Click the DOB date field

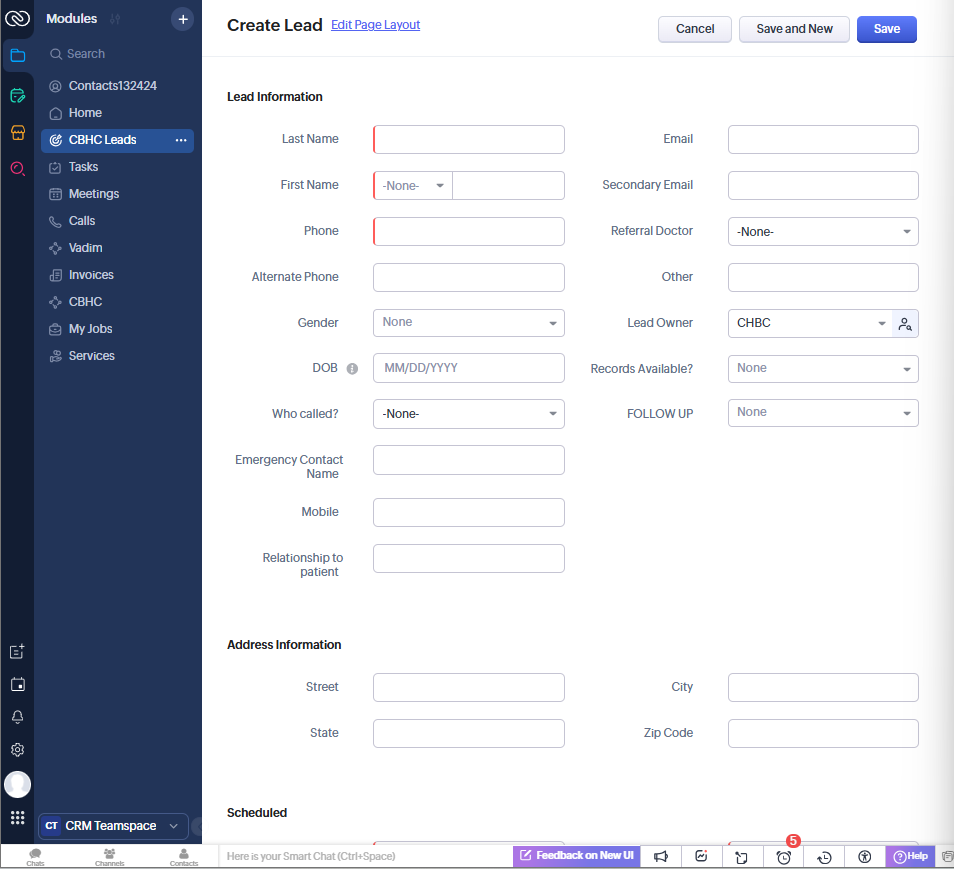468,369
